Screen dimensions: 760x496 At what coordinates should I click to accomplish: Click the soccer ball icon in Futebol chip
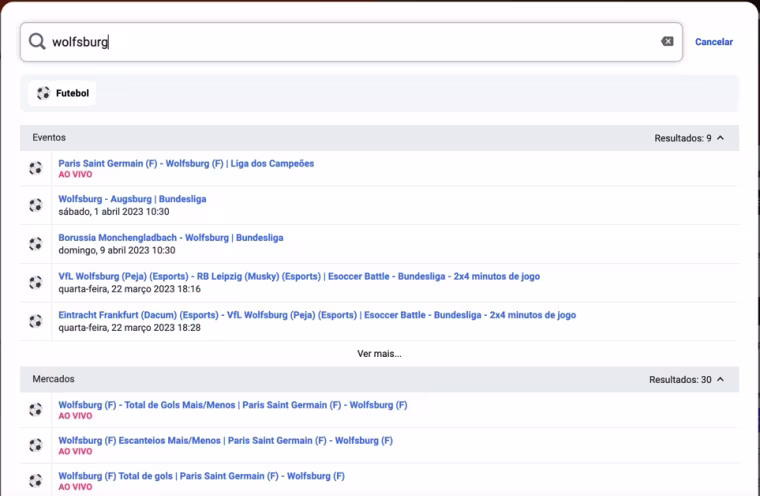pyautogui.click(x=43, y=93)
